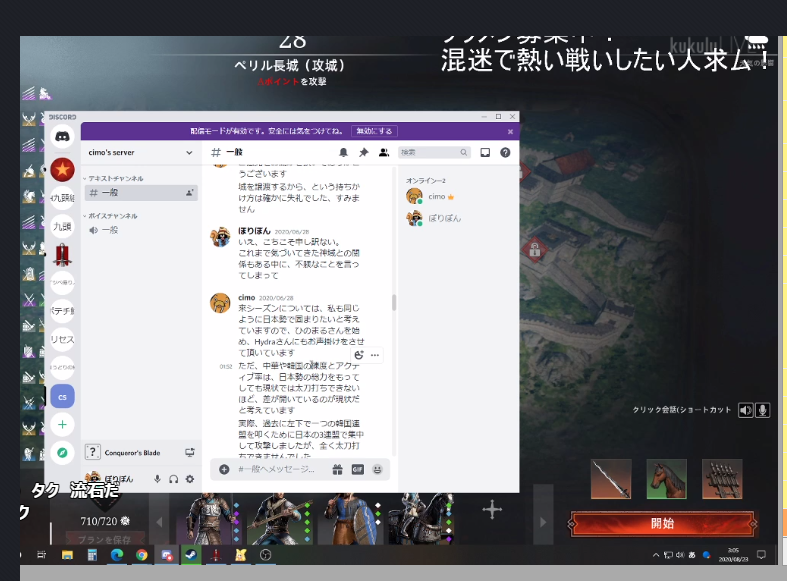The image size is (787, 581).
Task: Open Discord inbox icon
Action: (485, 153)
